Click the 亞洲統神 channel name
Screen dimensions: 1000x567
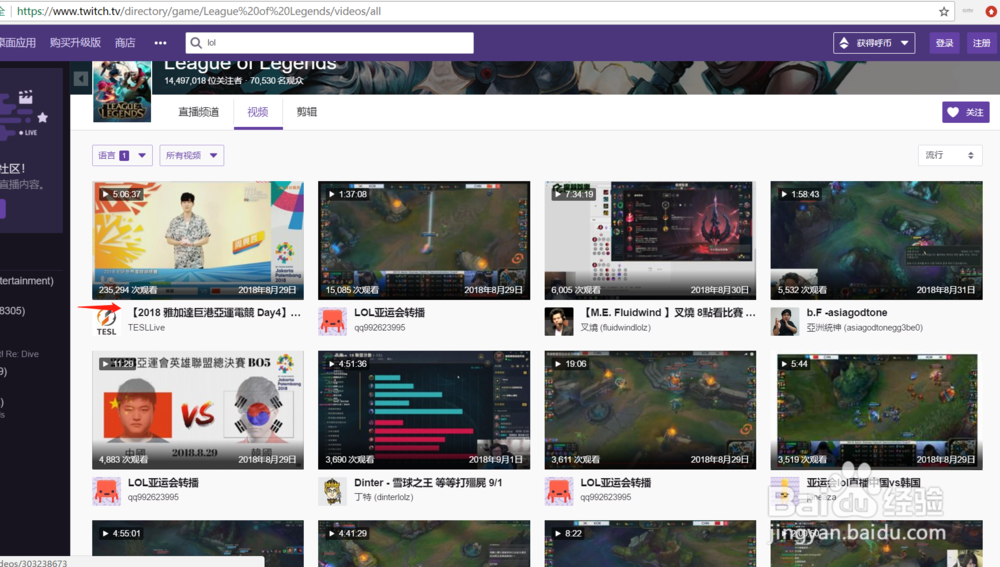coord(865,327)
